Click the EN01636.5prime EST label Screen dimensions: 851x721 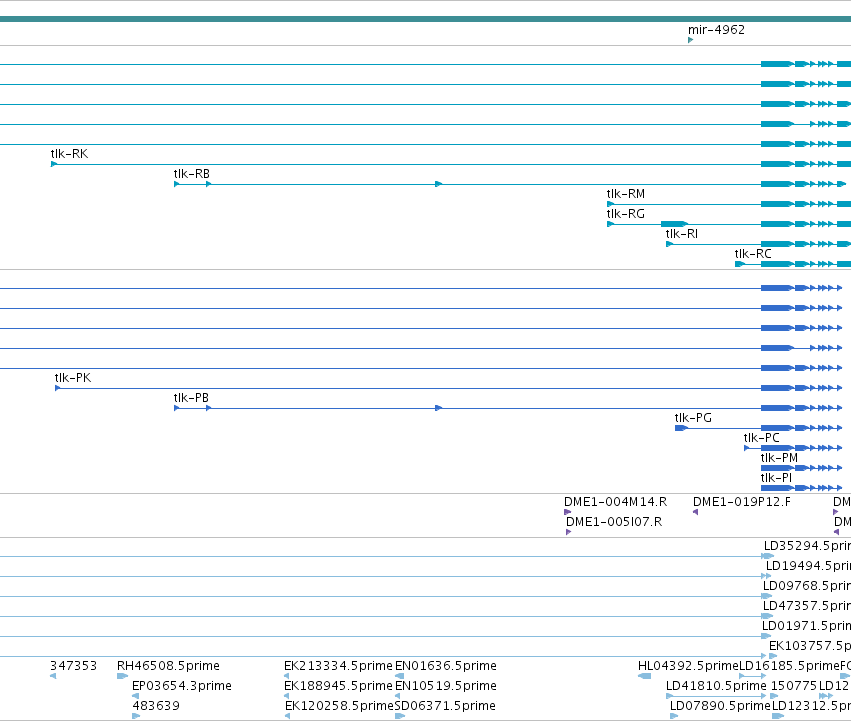click(x=446, y=666)
